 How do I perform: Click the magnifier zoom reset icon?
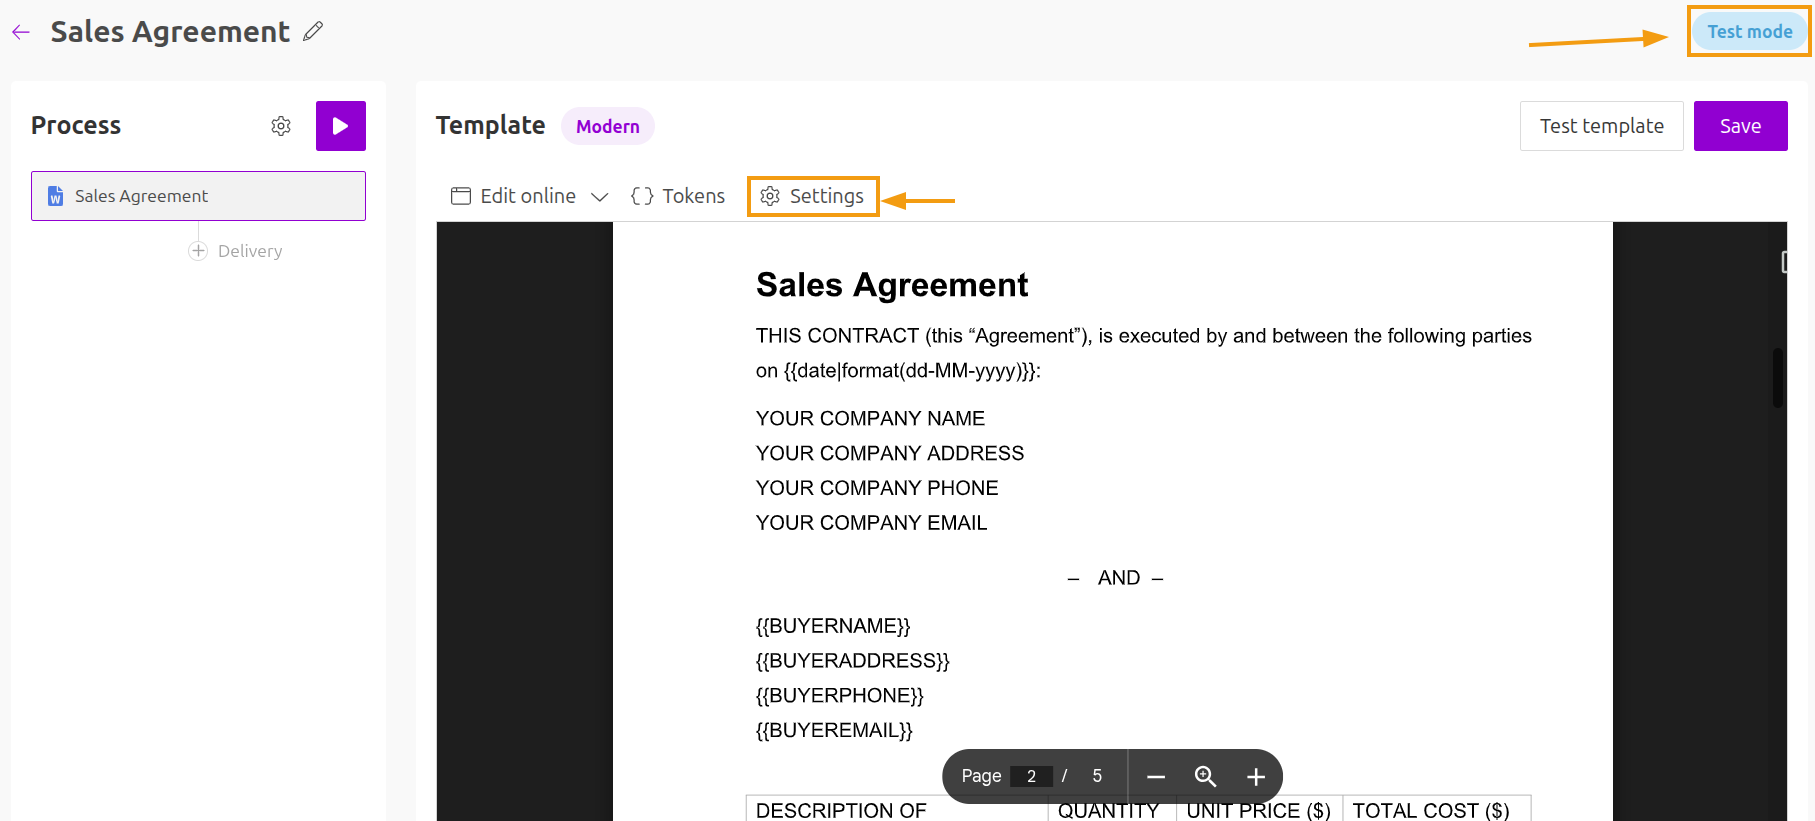1205,777
